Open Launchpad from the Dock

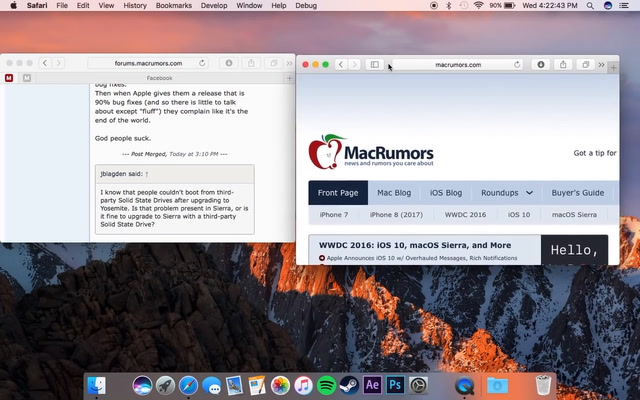point(165,385)
